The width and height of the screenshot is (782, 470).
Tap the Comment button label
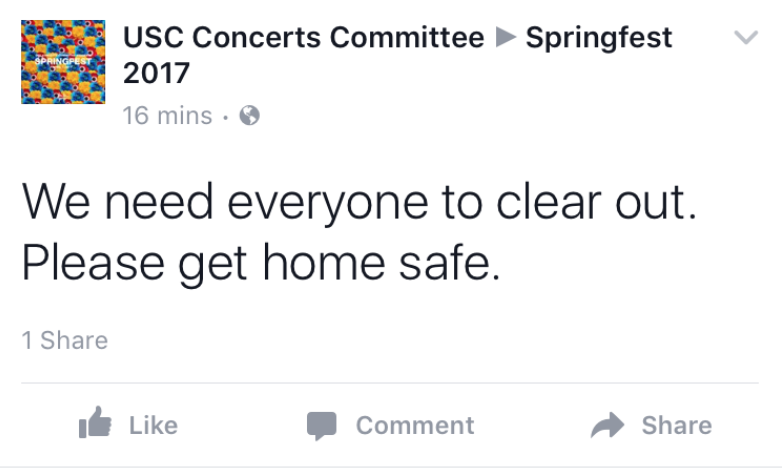[415, 426]
